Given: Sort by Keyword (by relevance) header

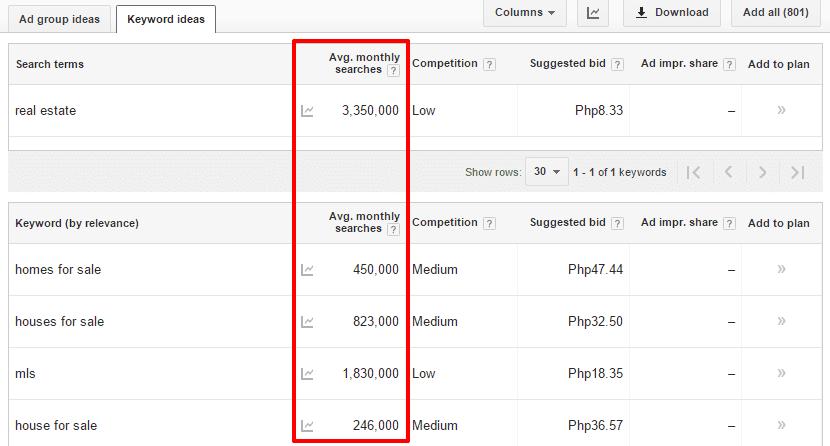Looking at the screenshot, I should point(77,223).
